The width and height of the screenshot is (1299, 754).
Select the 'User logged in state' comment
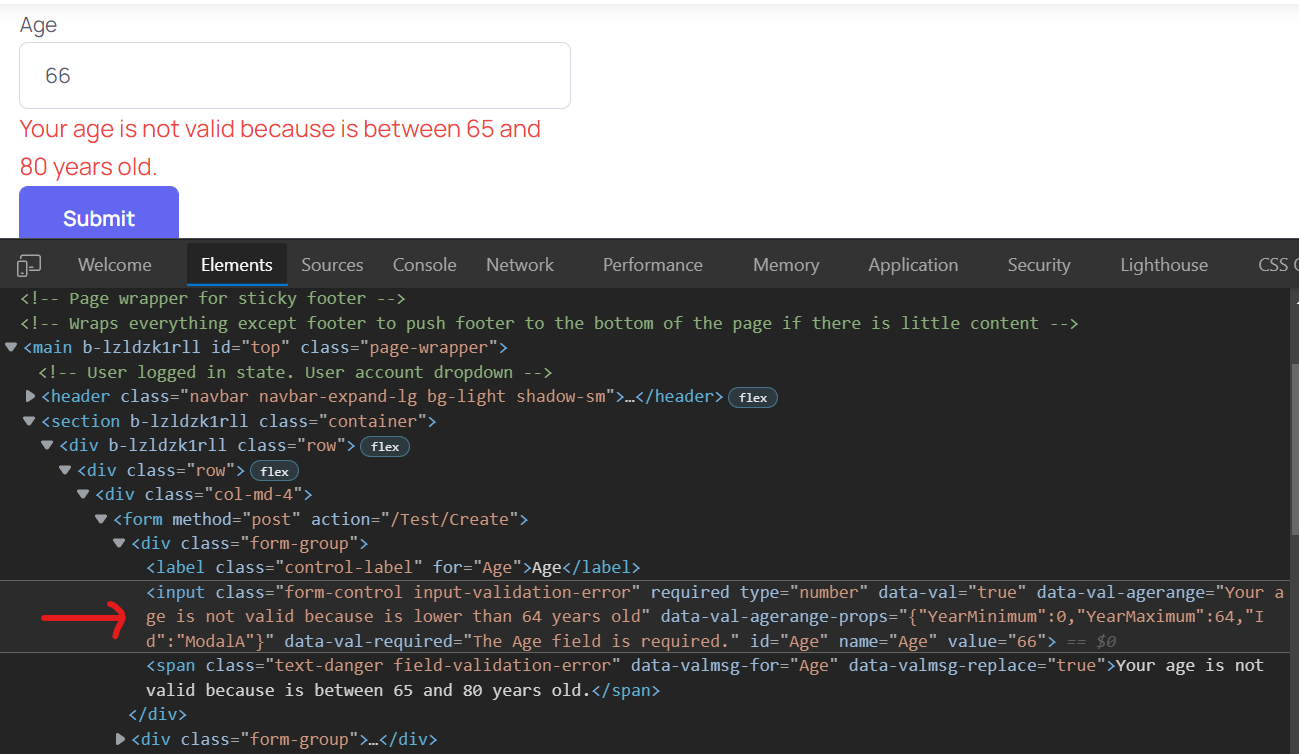pos(295,372)
